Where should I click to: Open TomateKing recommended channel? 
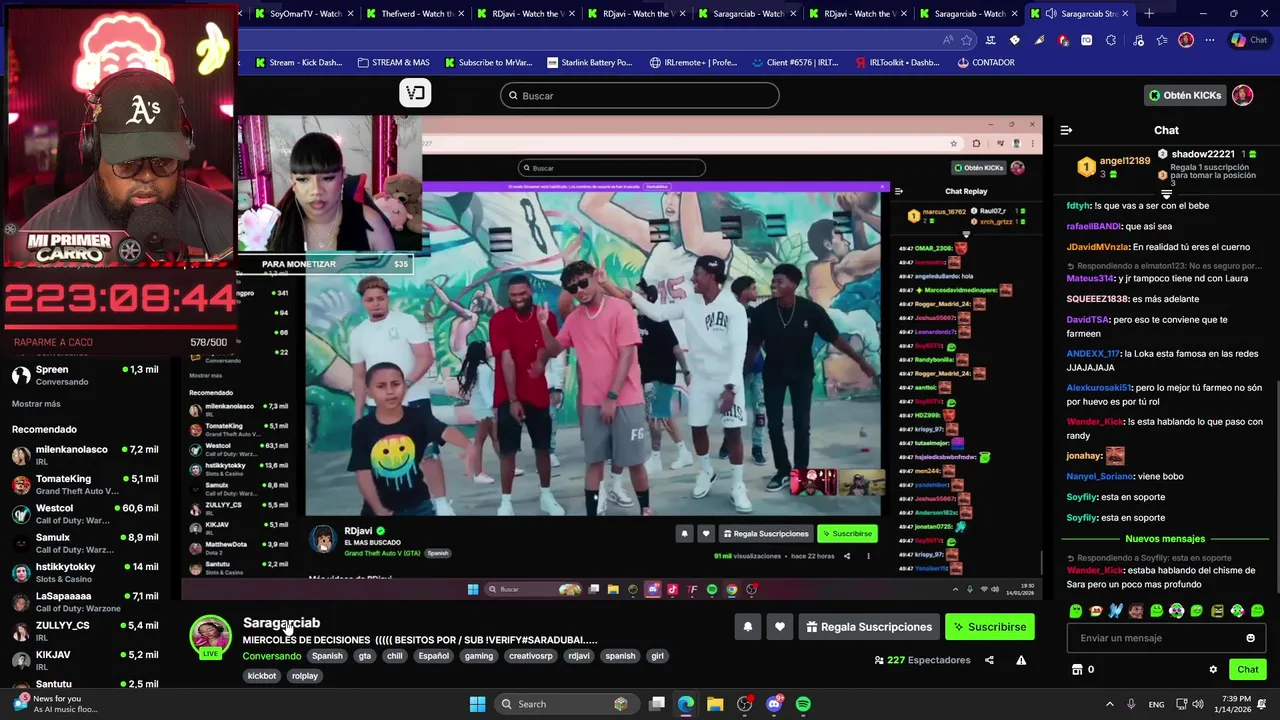click(x=84, y=484)
